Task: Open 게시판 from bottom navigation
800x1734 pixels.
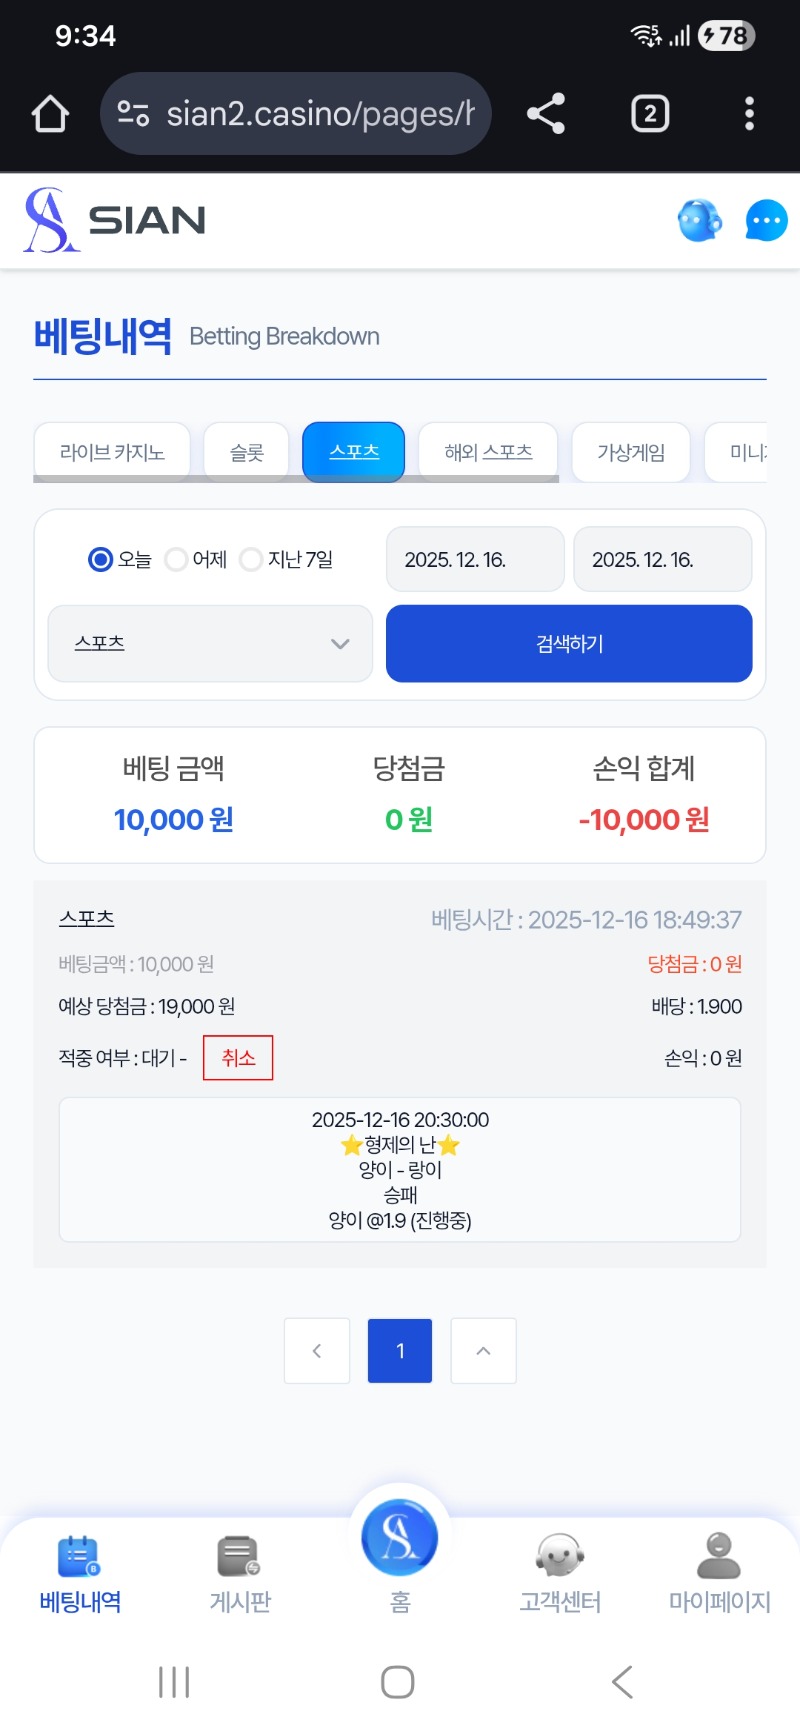Action: (240, 1574)
